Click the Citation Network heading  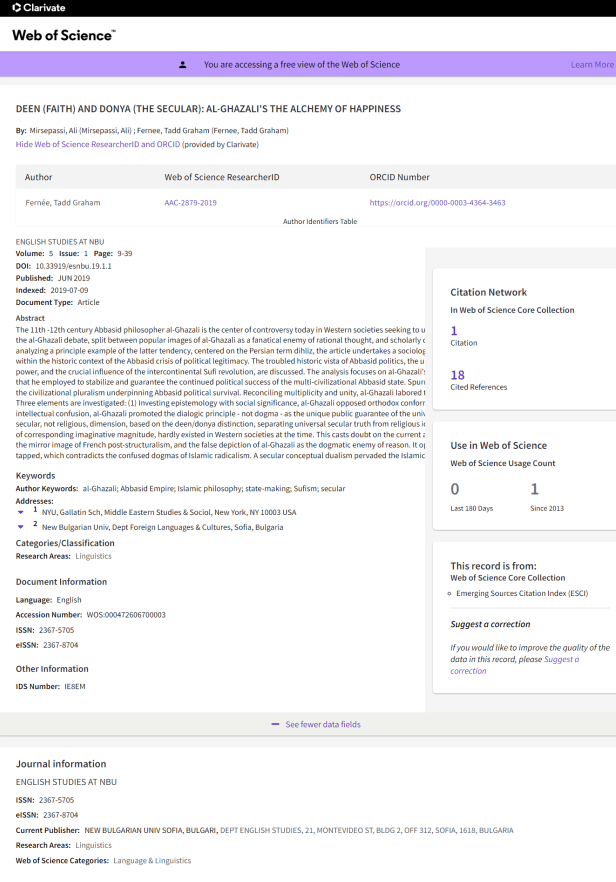(x=488, y=292)
